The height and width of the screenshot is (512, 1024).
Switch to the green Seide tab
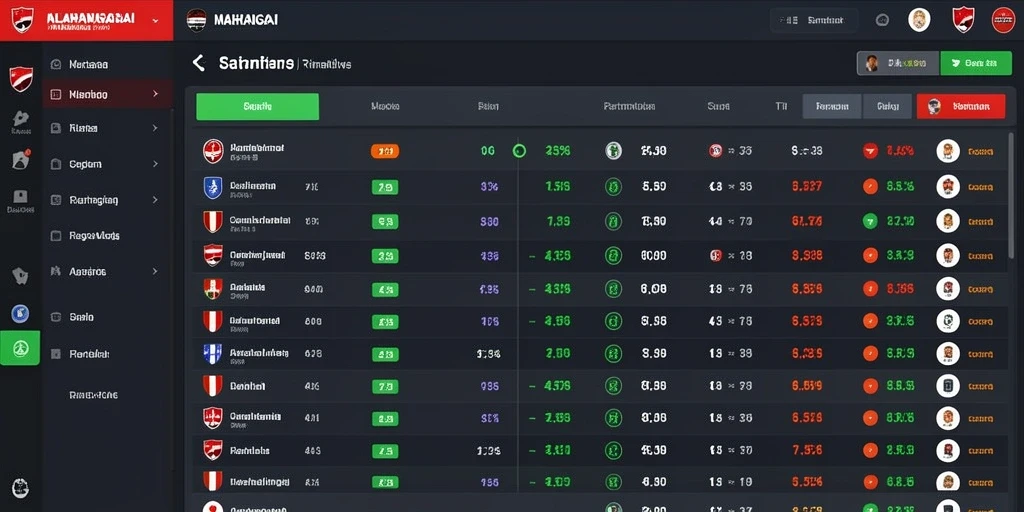(x=257, y=106)
